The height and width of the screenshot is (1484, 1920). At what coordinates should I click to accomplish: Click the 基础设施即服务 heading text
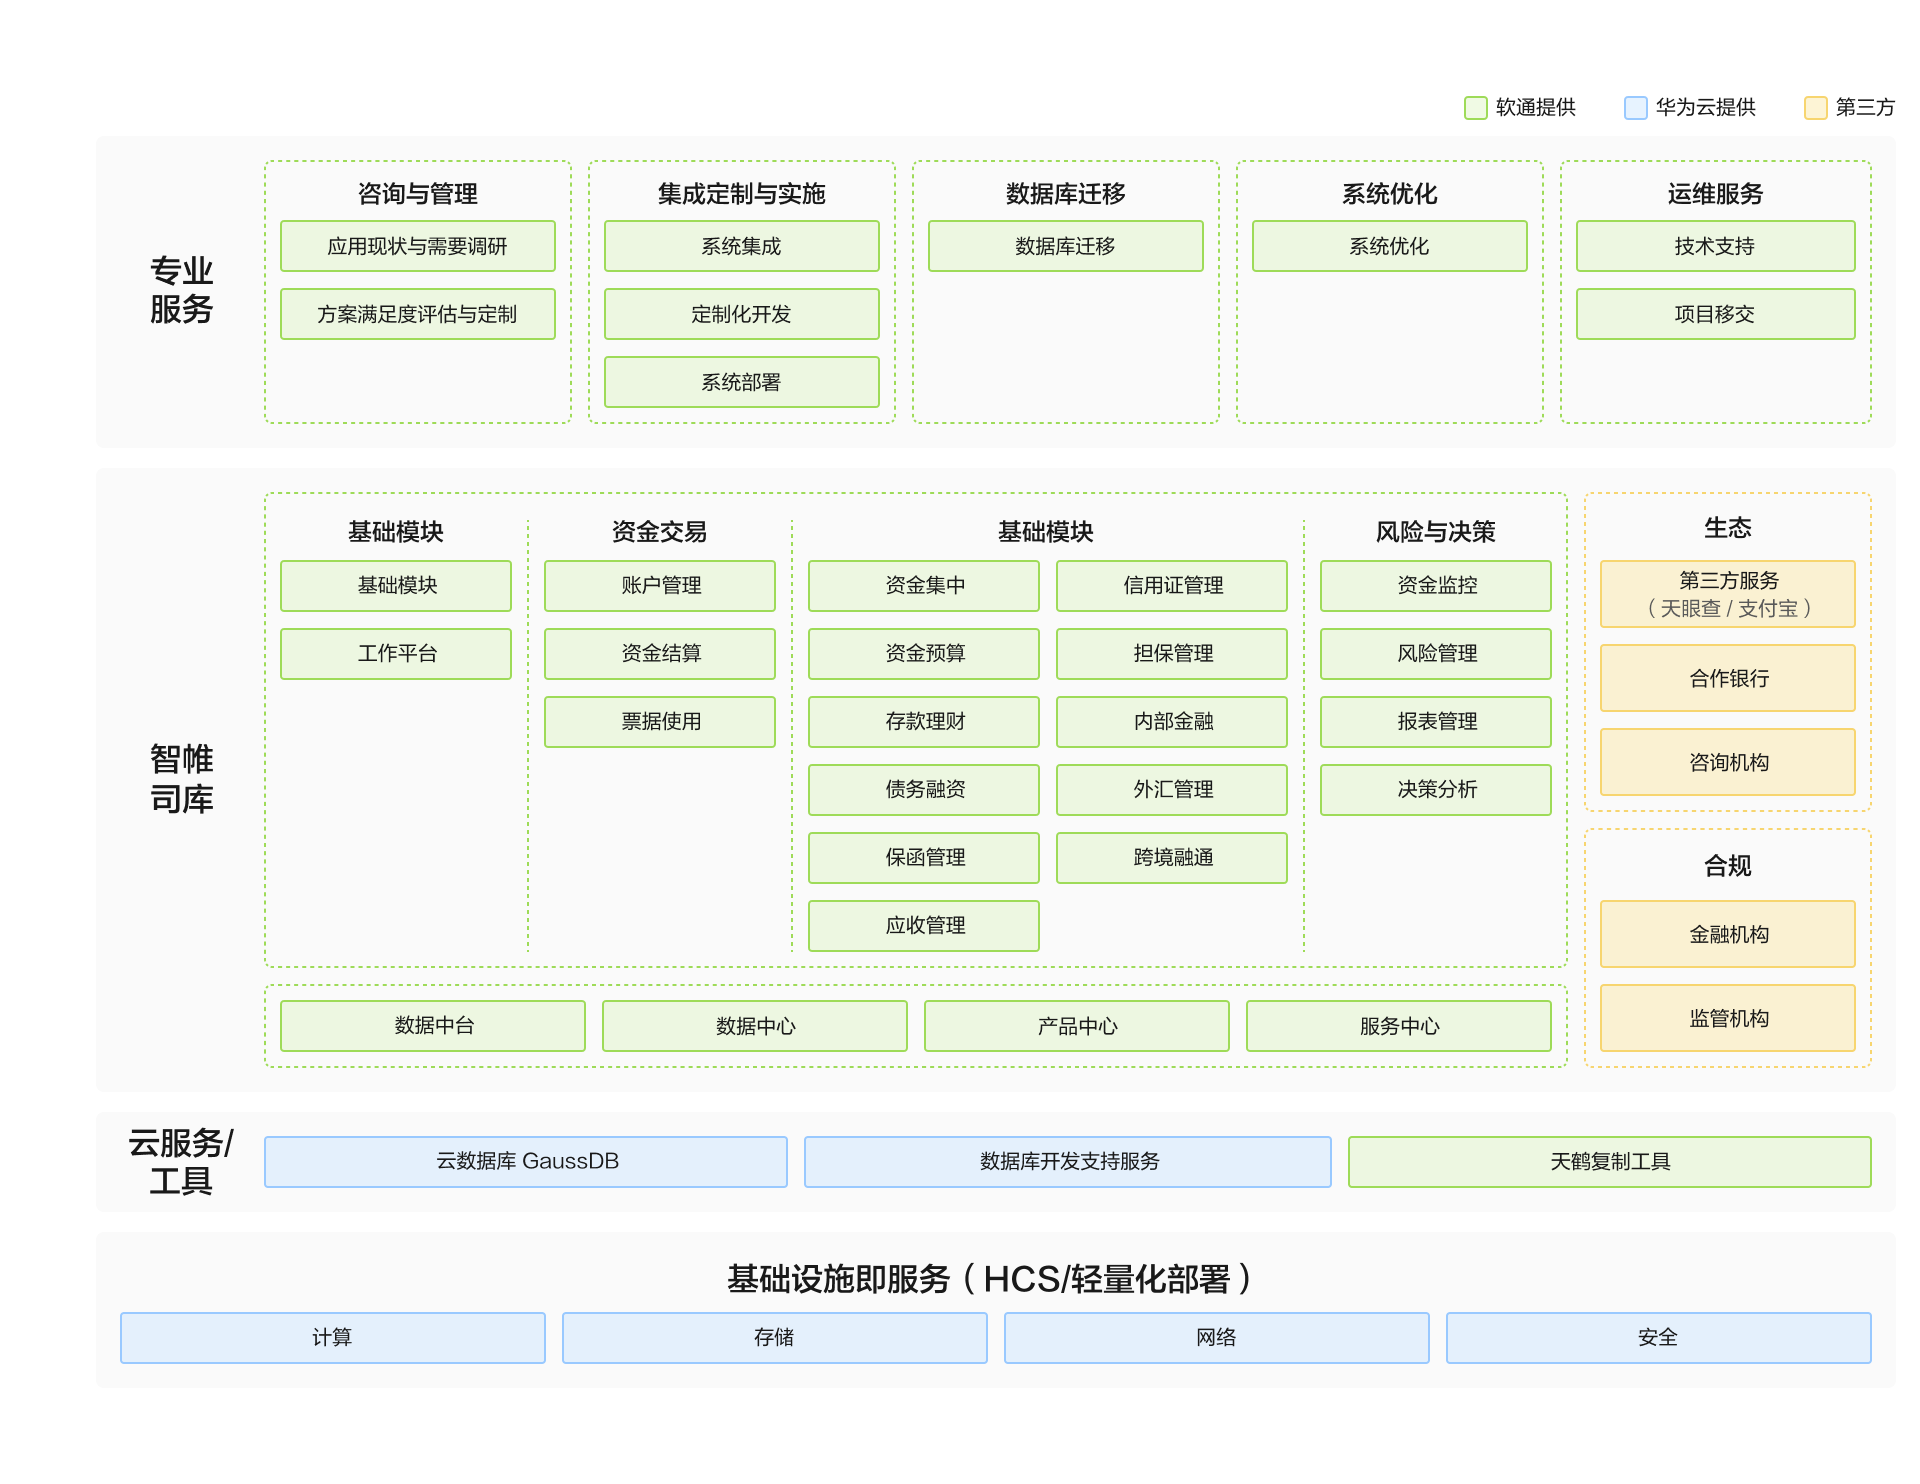pos(838,1279)
